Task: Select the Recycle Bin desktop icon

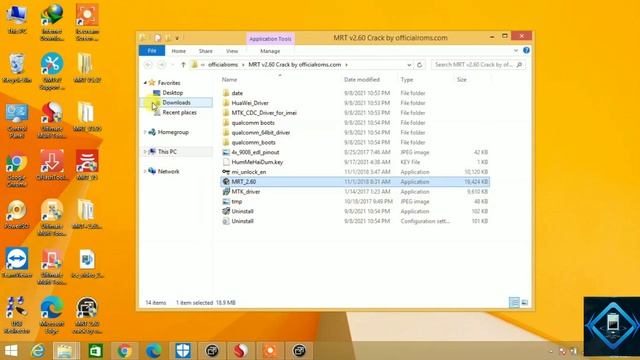Action: (x=17, y=68)
